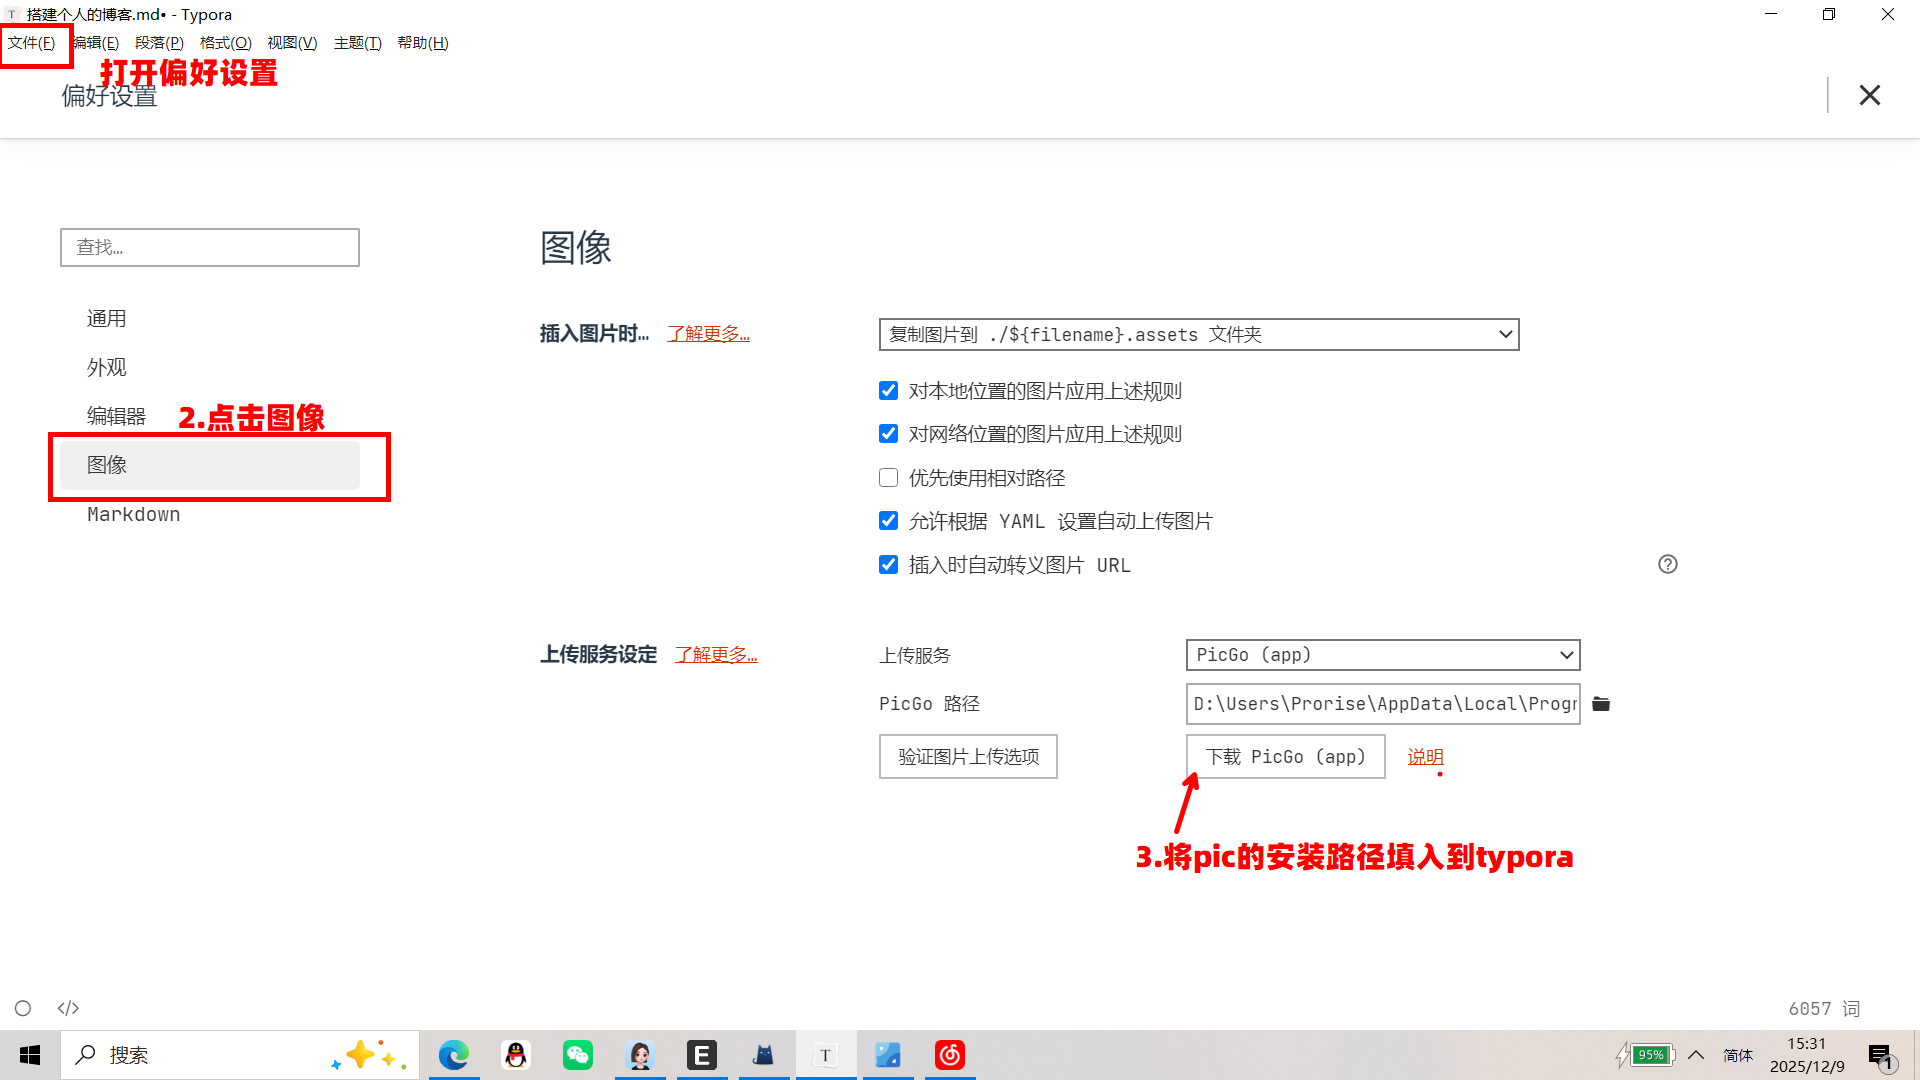The width and height of the screenshot is (1920, 1080).
Task: Uncheck apply rules to local images
Action: click(x=888, y=391)
